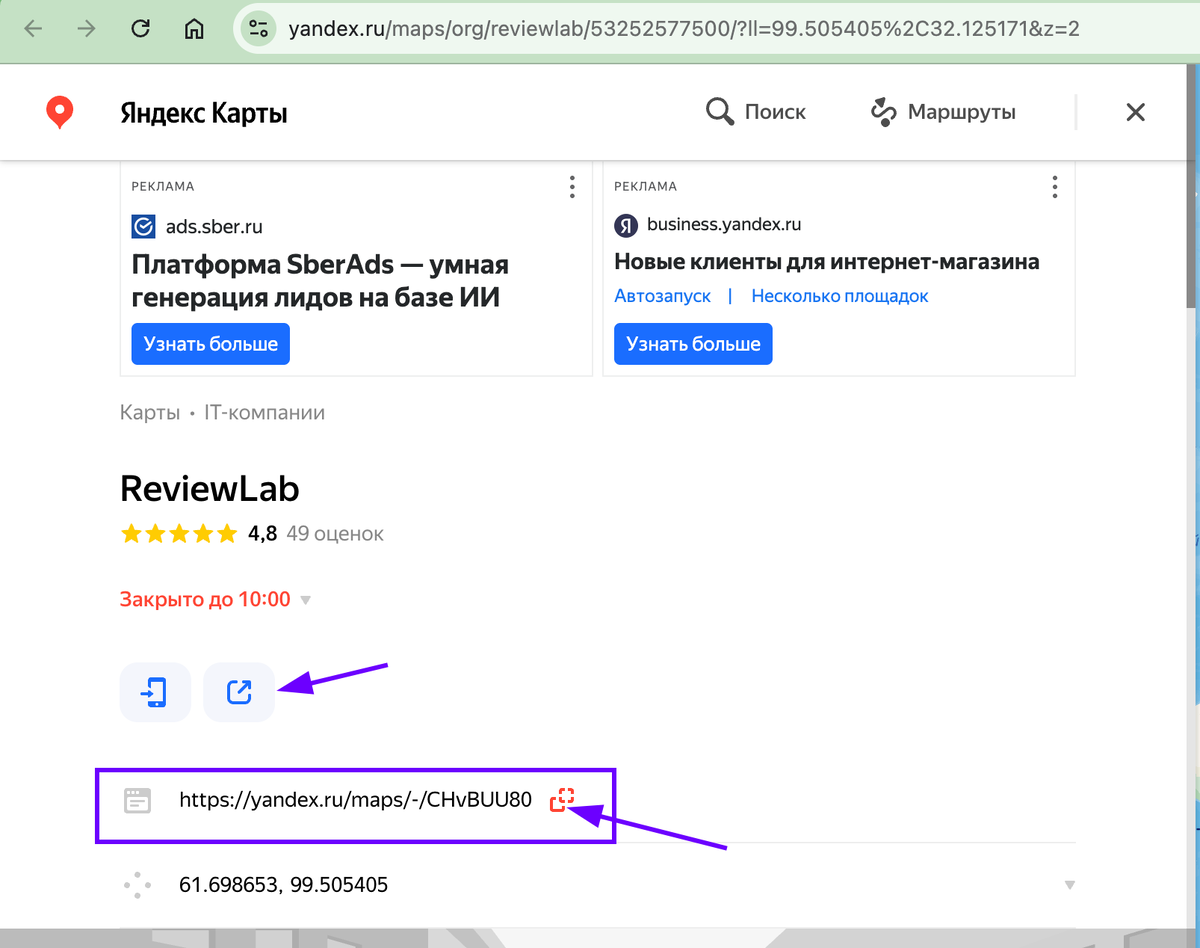Click the browser forward arrow

87,28
